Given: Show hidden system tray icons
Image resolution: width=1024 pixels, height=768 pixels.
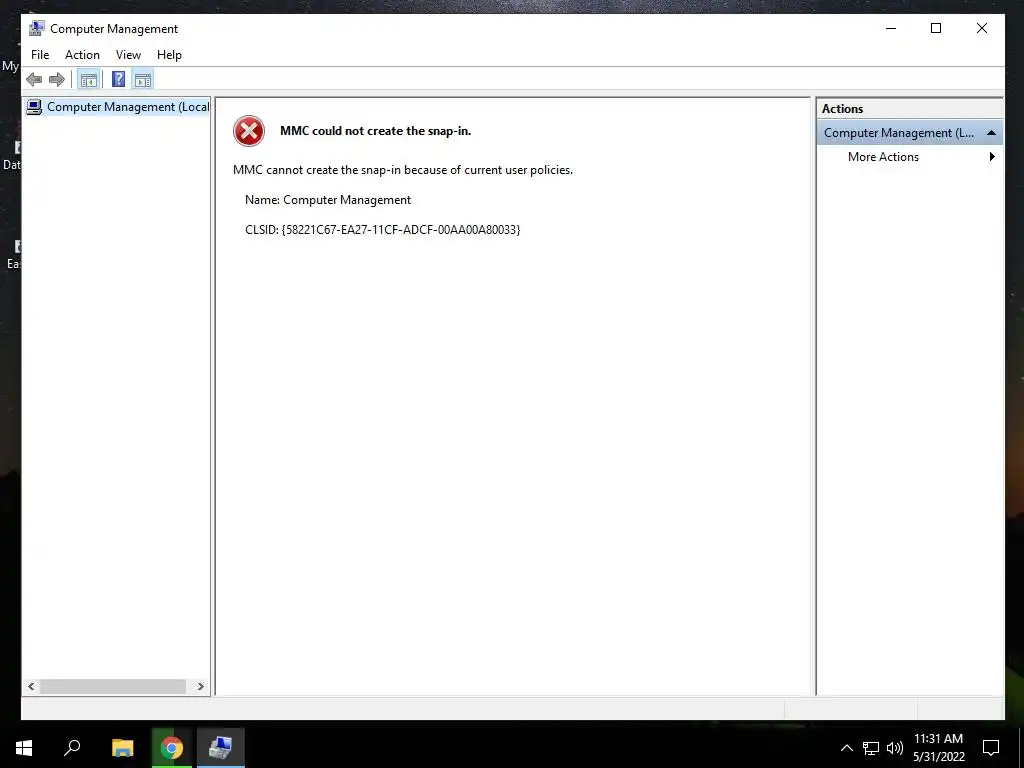Looking at the screenshot, I should pos(846,748).
